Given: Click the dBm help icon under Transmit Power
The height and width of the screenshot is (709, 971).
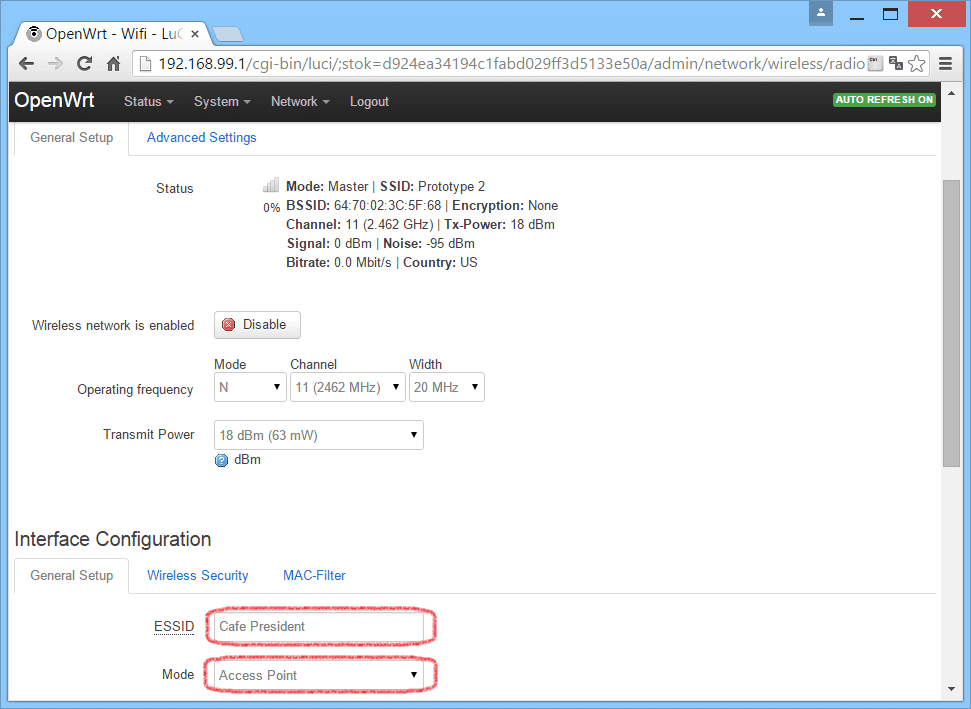Looking at the screenshot, I should (x=222, y=460).
